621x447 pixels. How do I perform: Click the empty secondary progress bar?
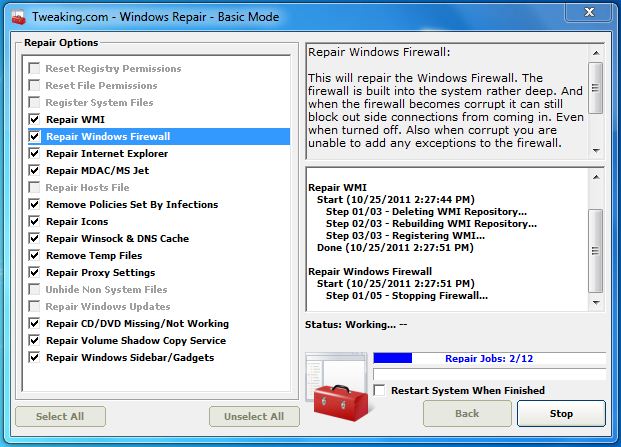coord(490,374)
